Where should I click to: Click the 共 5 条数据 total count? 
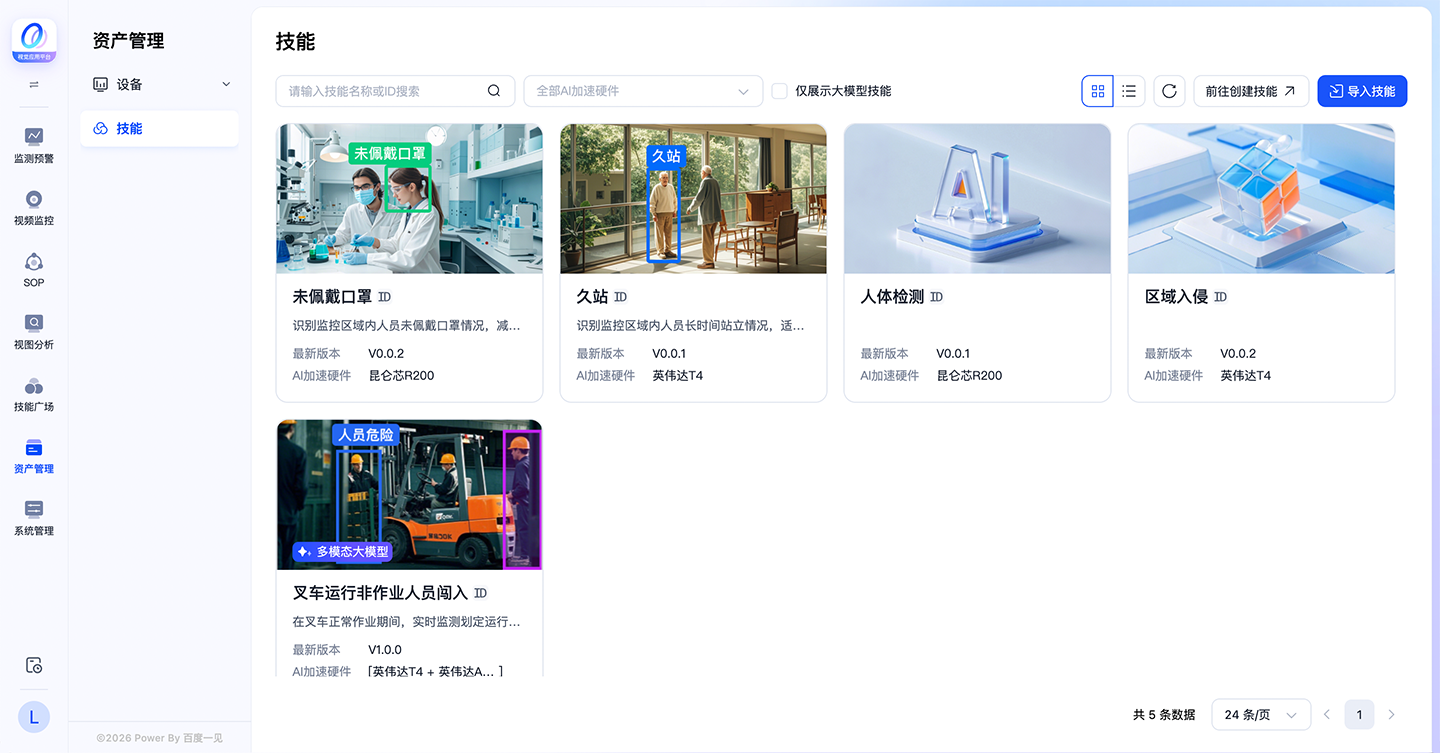[x=1164, y=715]
